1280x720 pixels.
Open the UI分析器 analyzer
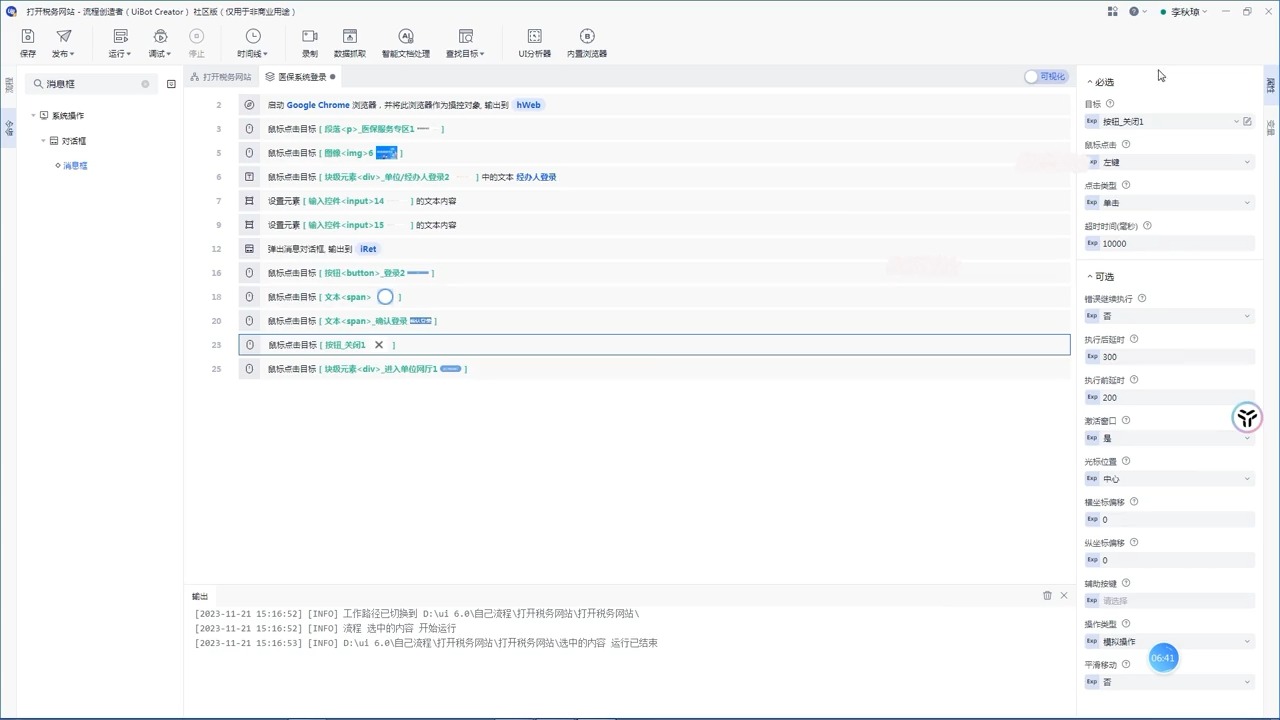pyautogui.click(x=535, y=36)
